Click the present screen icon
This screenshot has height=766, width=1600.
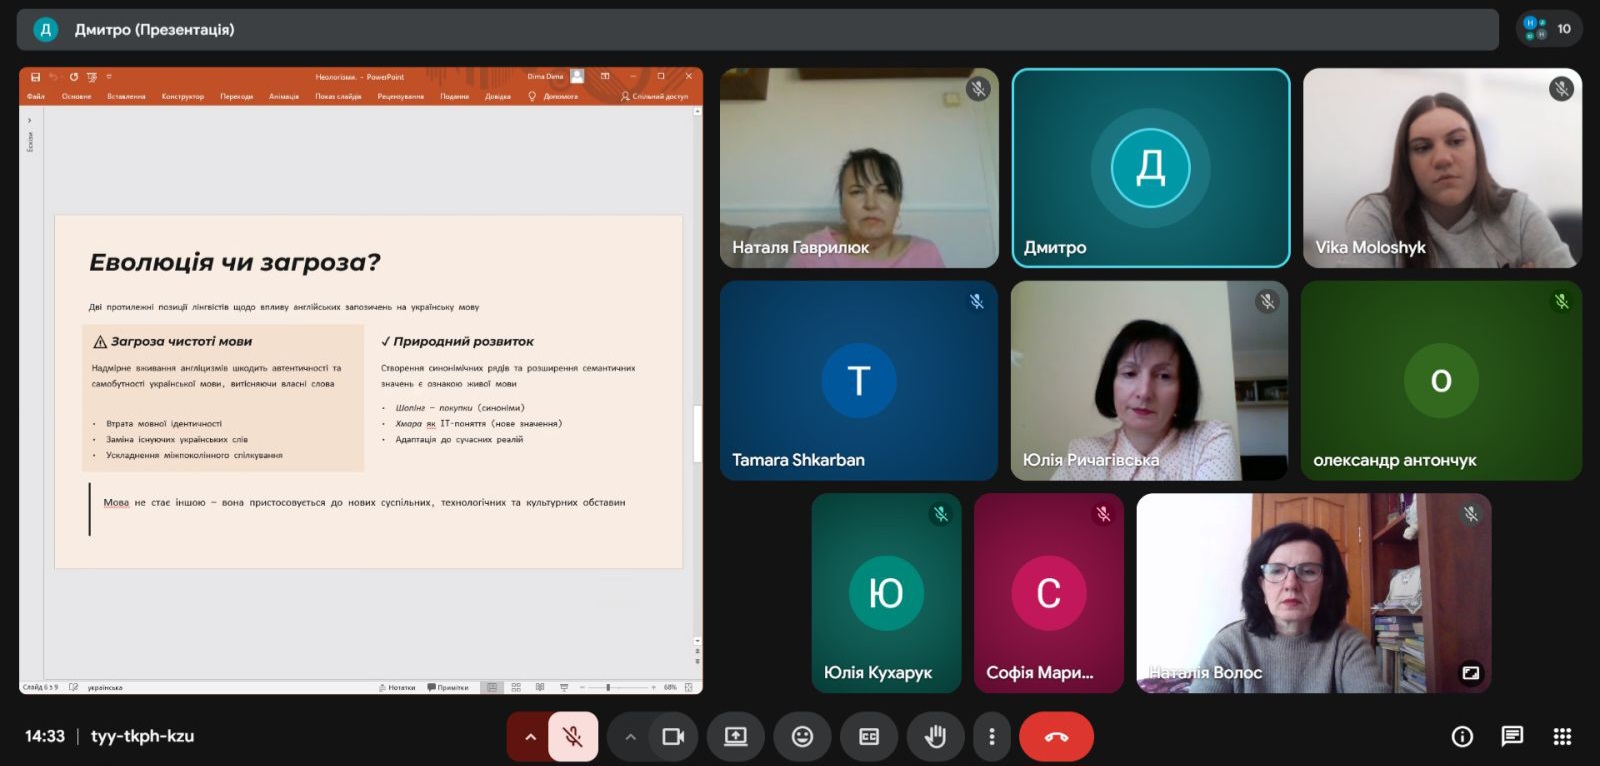click(x=736, y=737)
